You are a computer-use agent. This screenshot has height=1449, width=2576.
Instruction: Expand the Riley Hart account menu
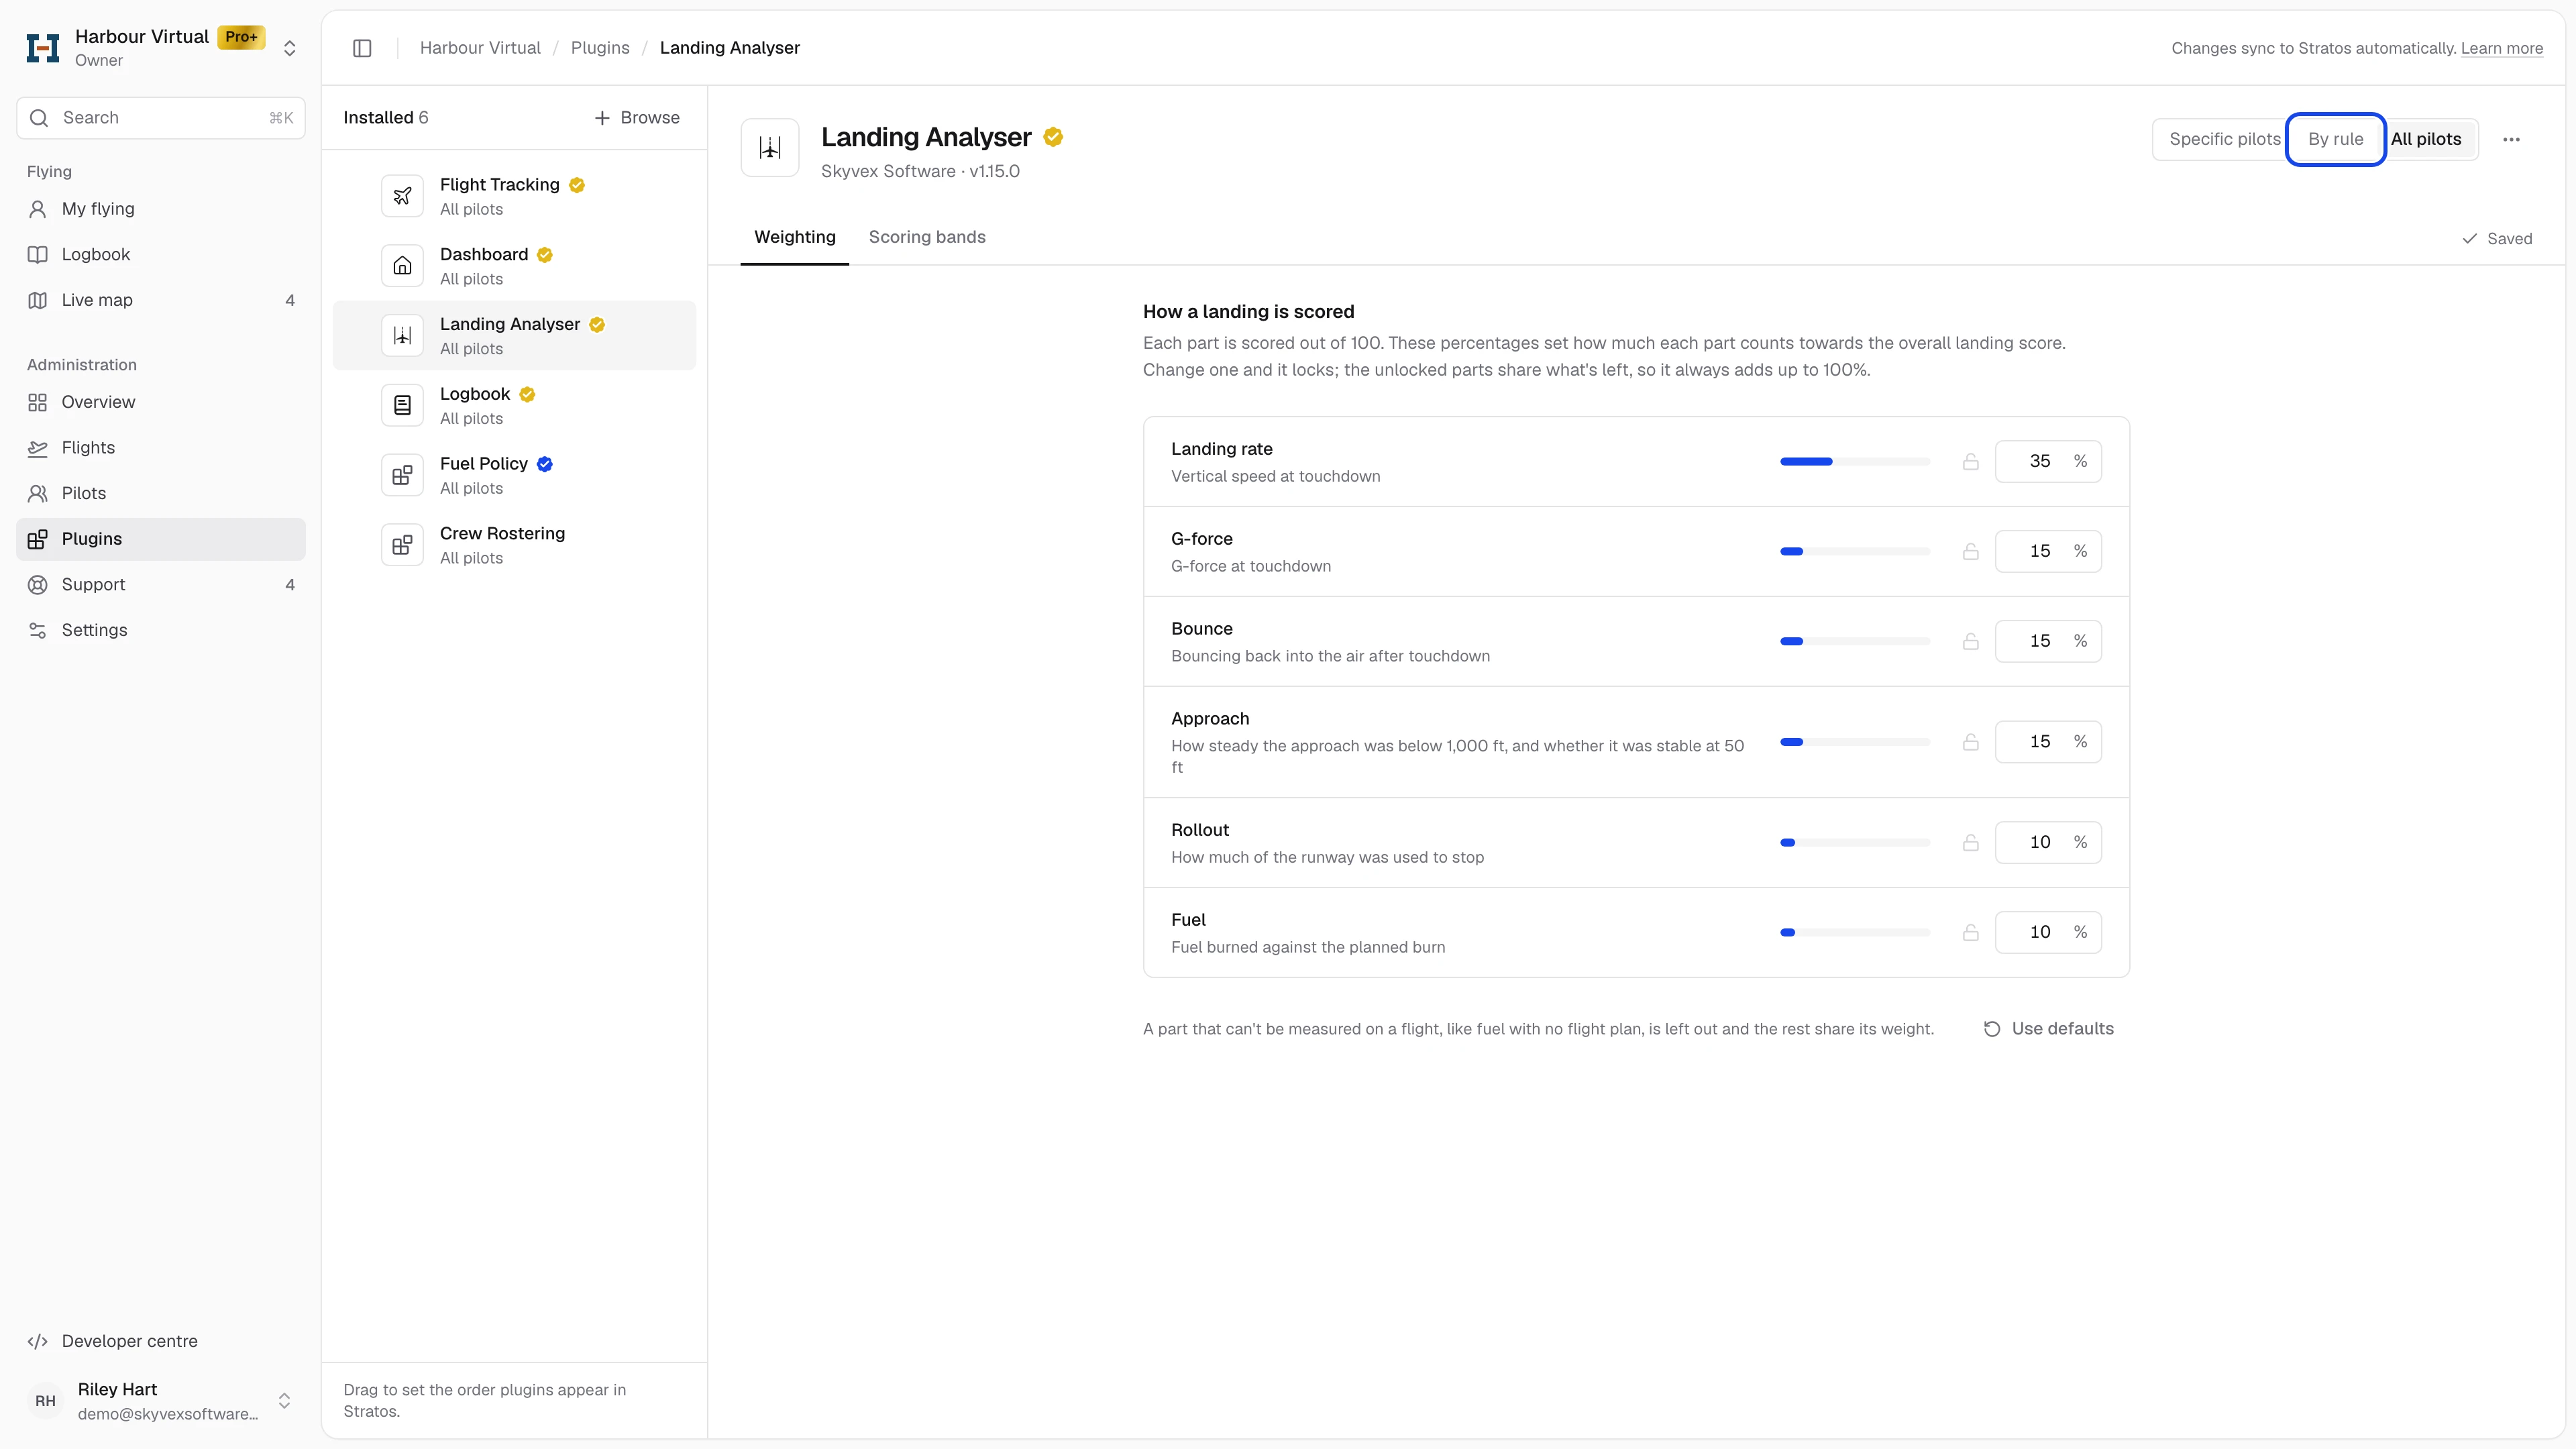pyautogui.click(x=284, y=1401)
